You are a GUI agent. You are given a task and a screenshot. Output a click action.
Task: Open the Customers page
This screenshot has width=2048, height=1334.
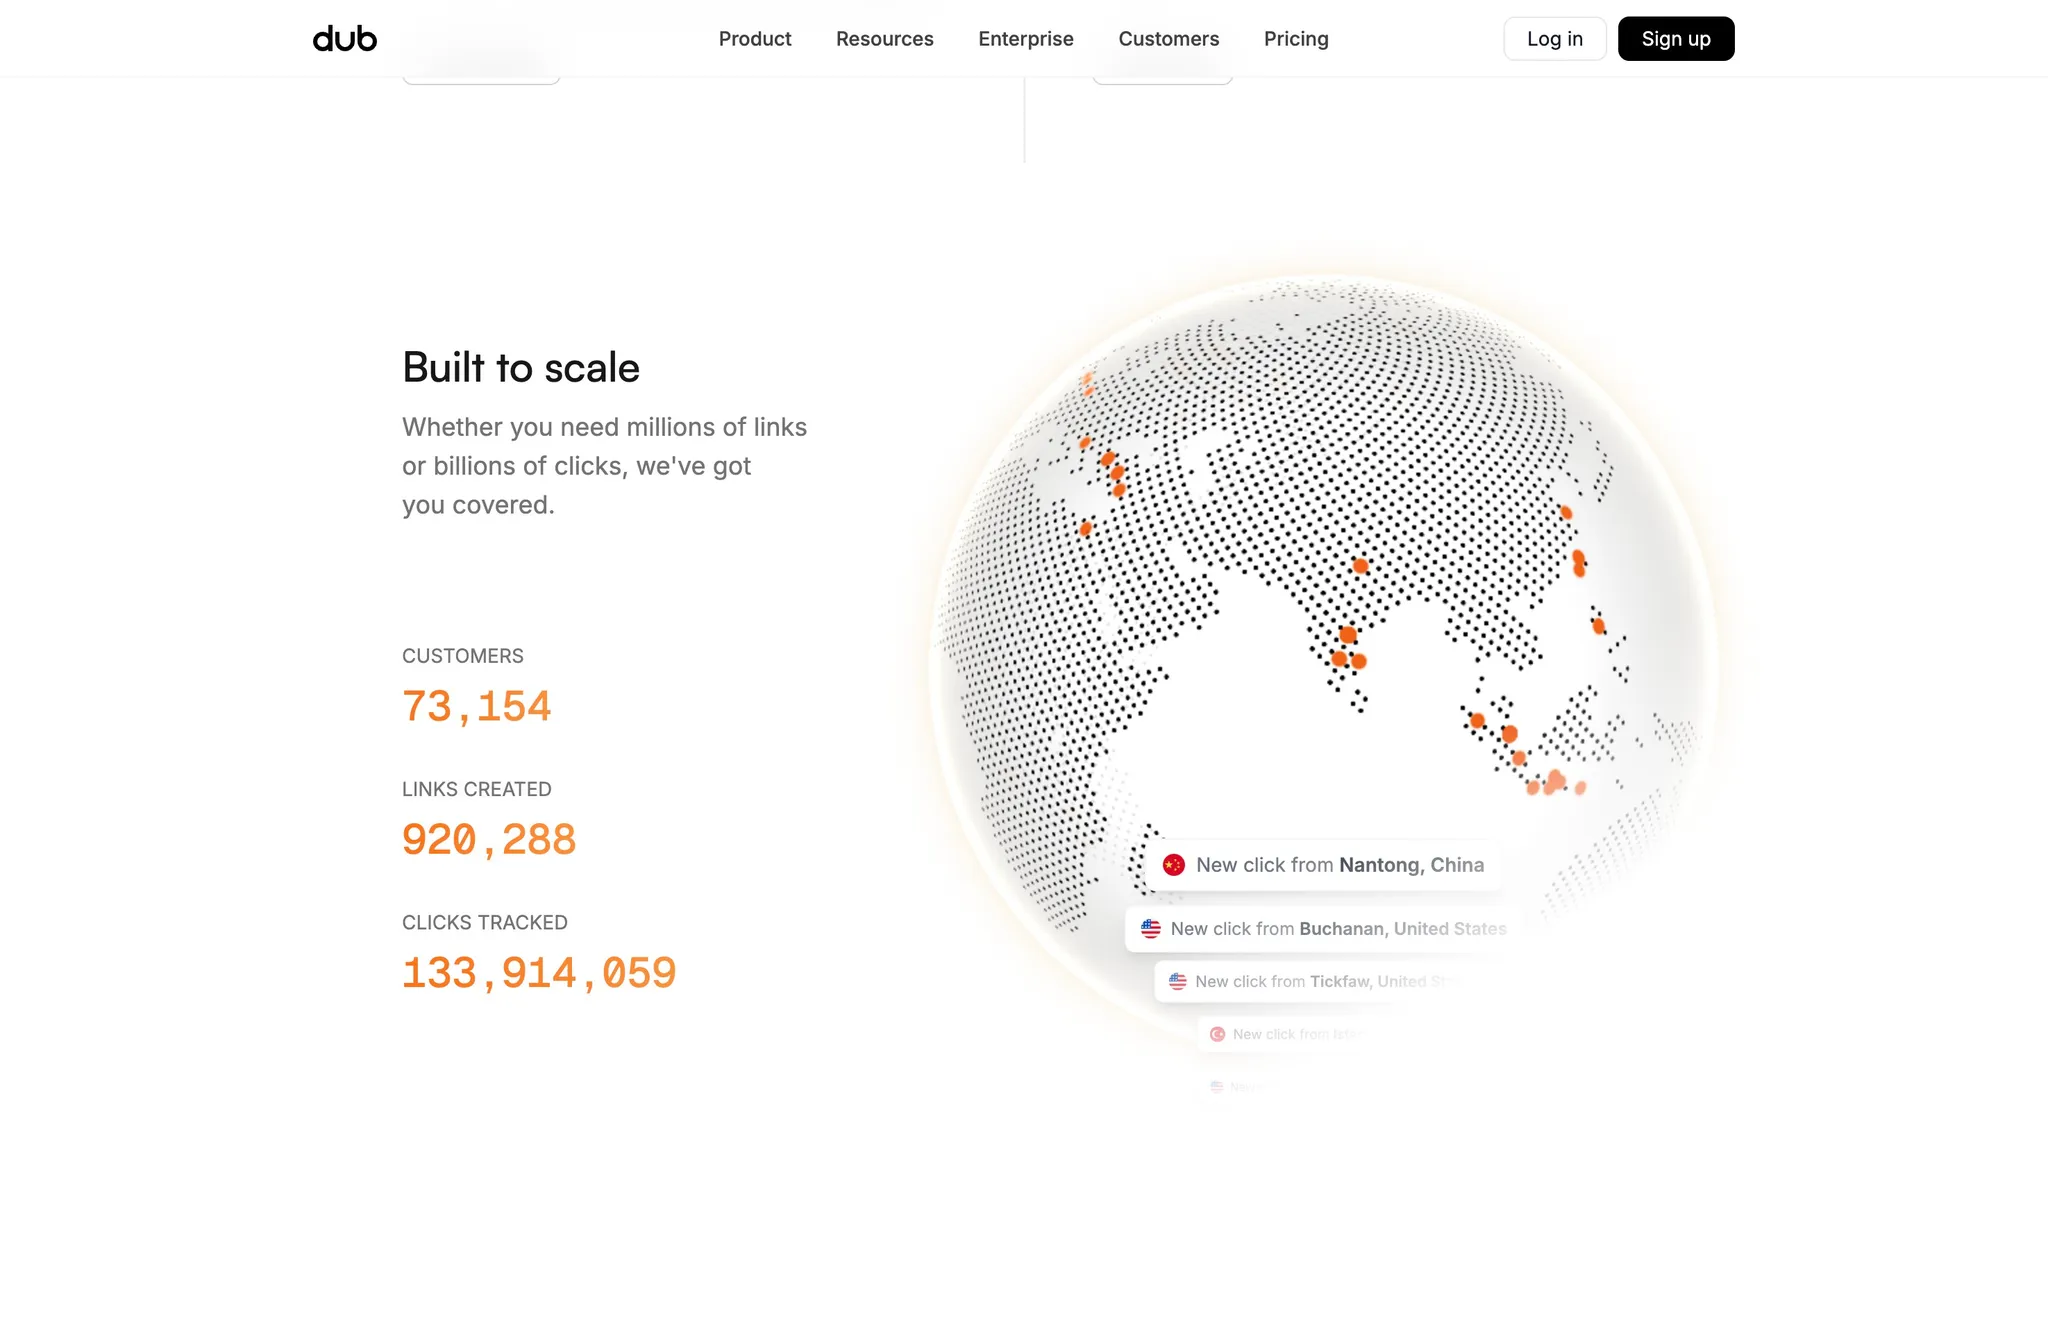pos(1169,39)
